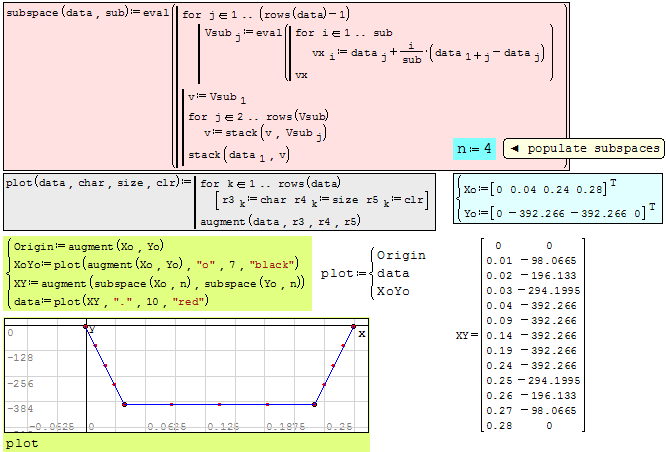
Task: Click the black origin point at graph's top-left
Action: click(x=87, y=326)
